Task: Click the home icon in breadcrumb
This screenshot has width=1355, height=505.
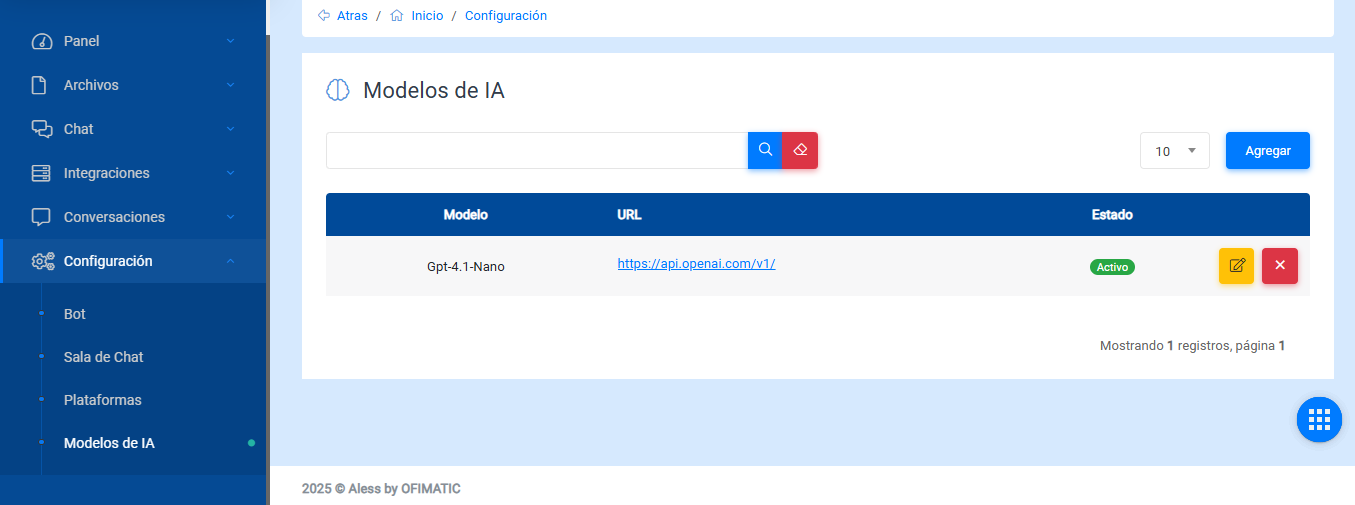Action: click(x=397, y=16)
